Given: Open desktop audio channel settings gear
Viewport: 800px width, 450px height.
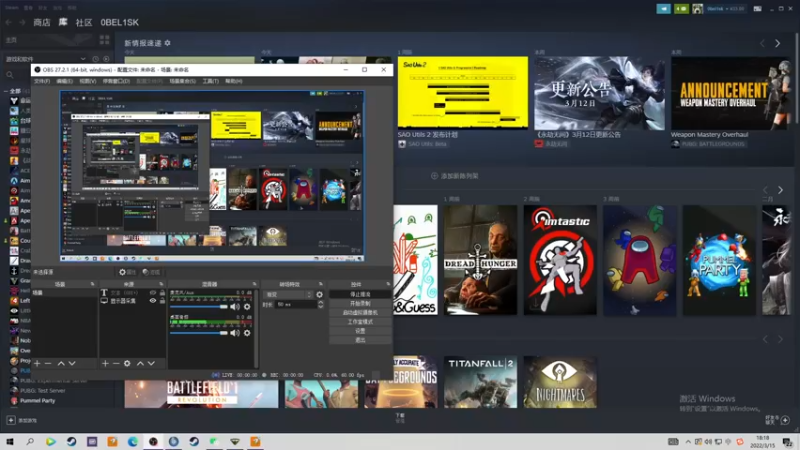Looking at the screenshot, I should pos(247,333).
